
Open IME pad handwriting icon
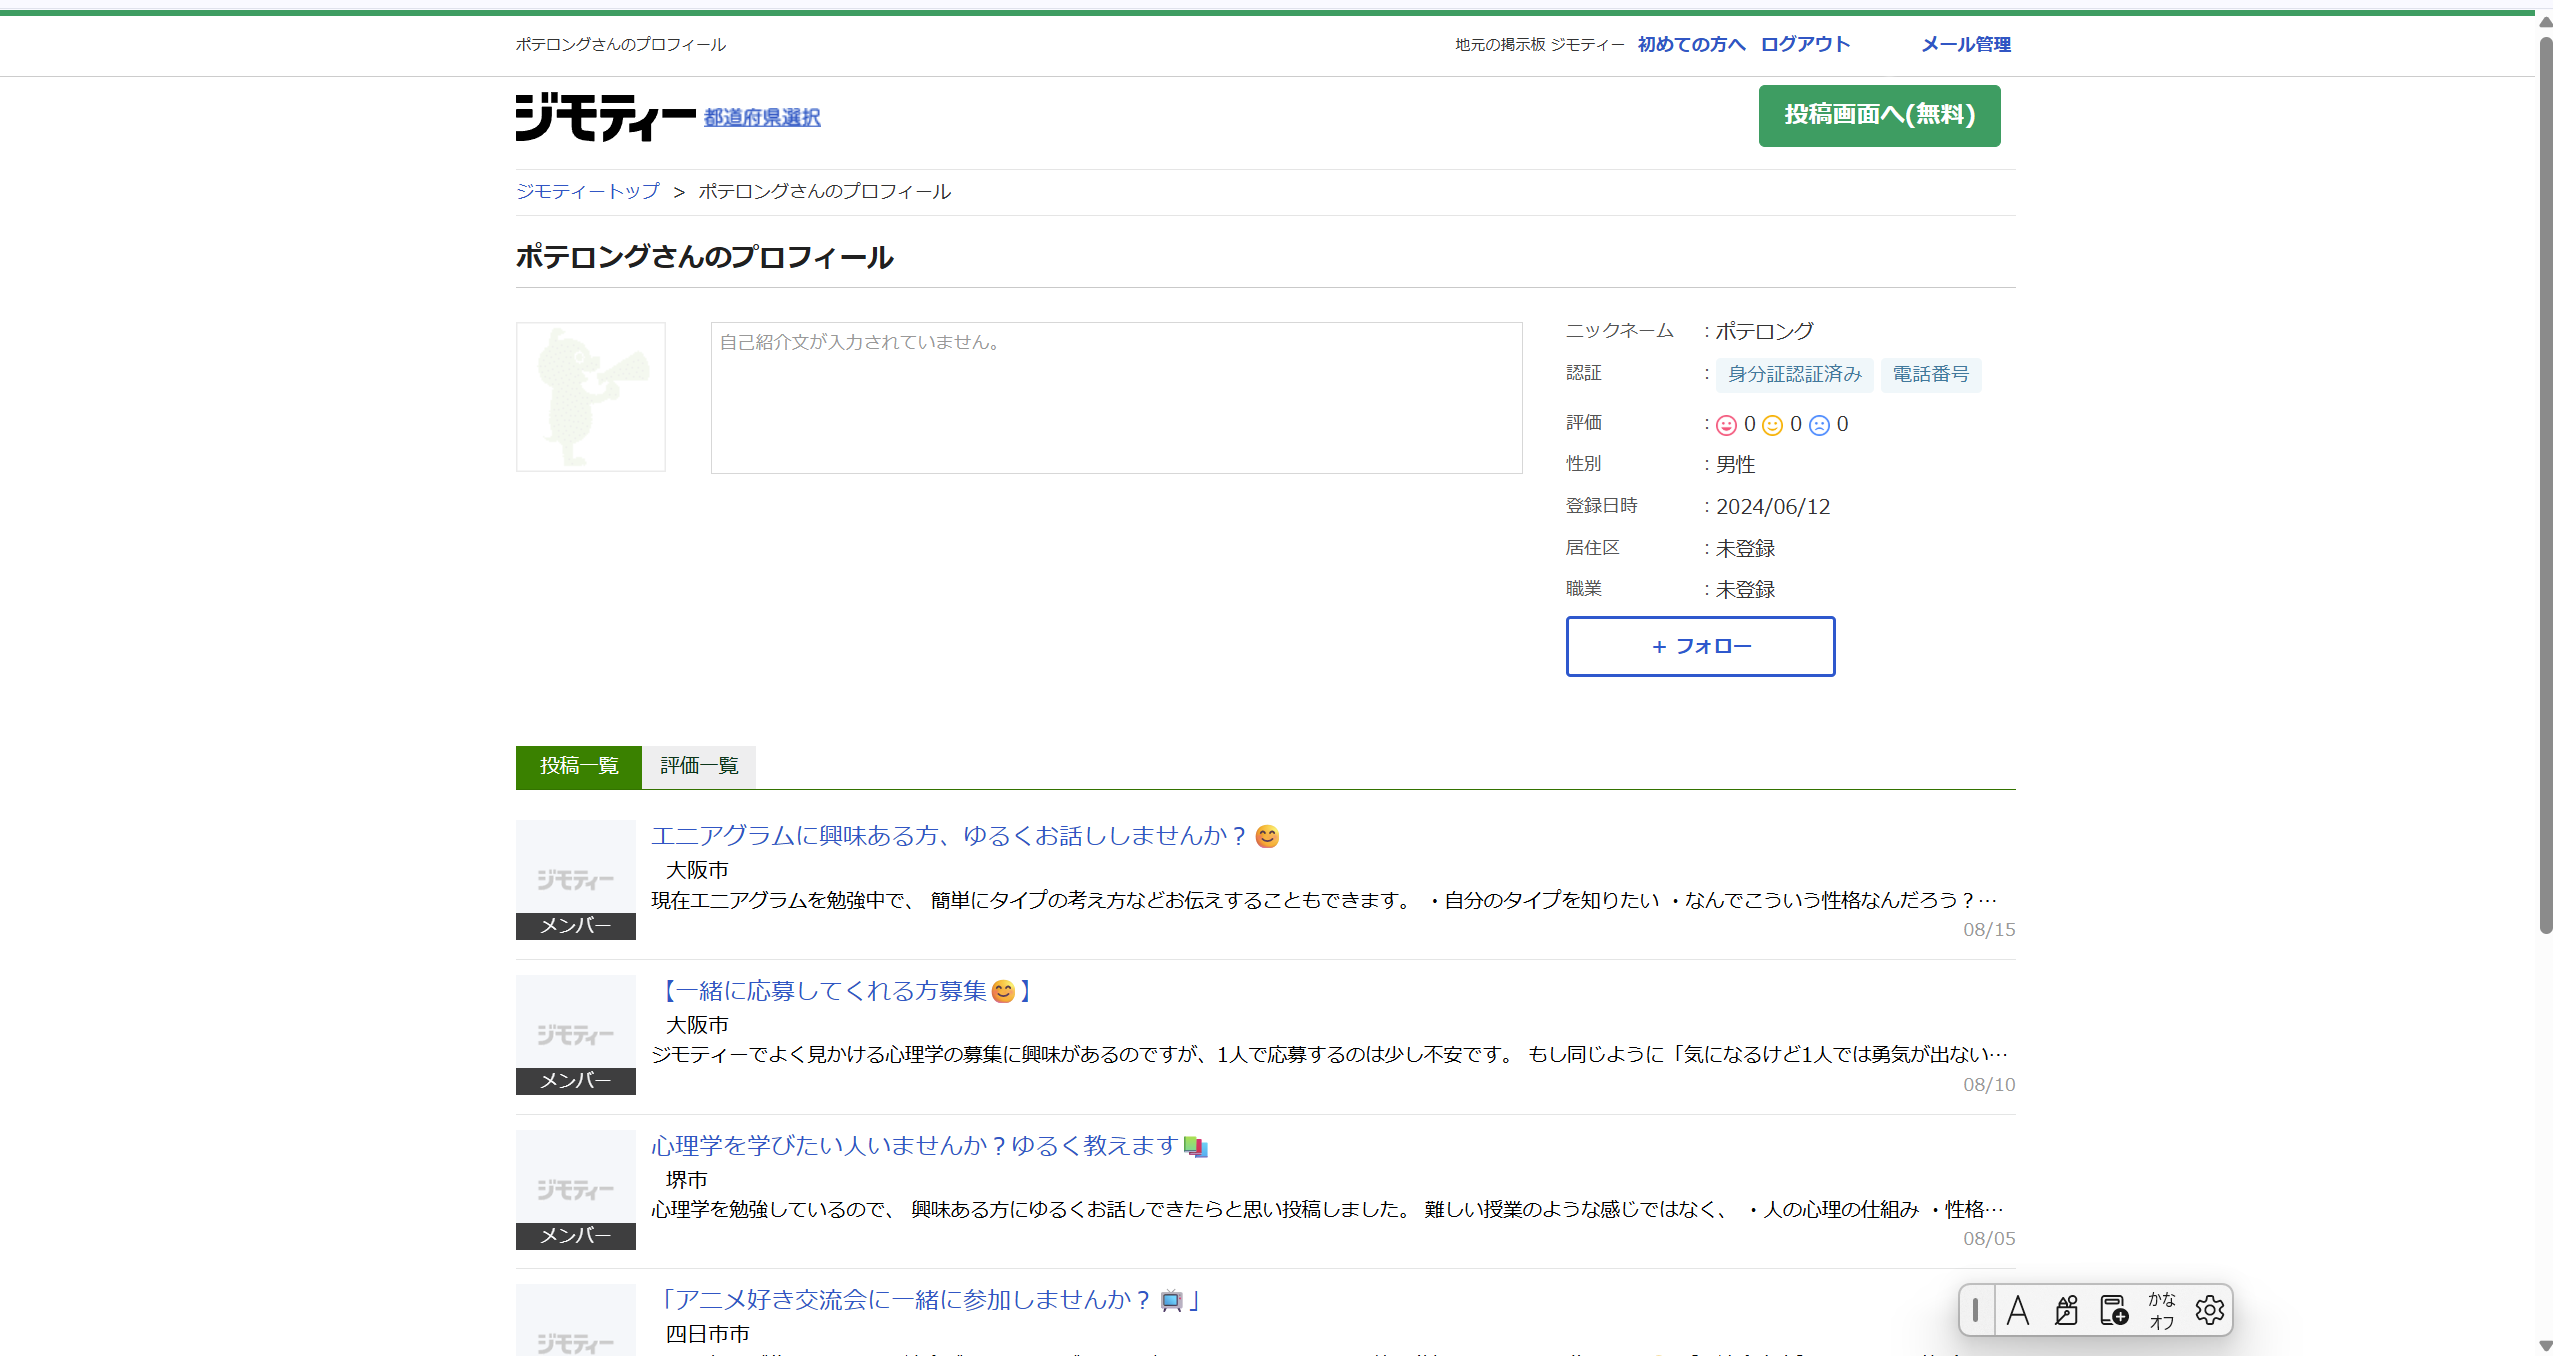(2066, 1310)
